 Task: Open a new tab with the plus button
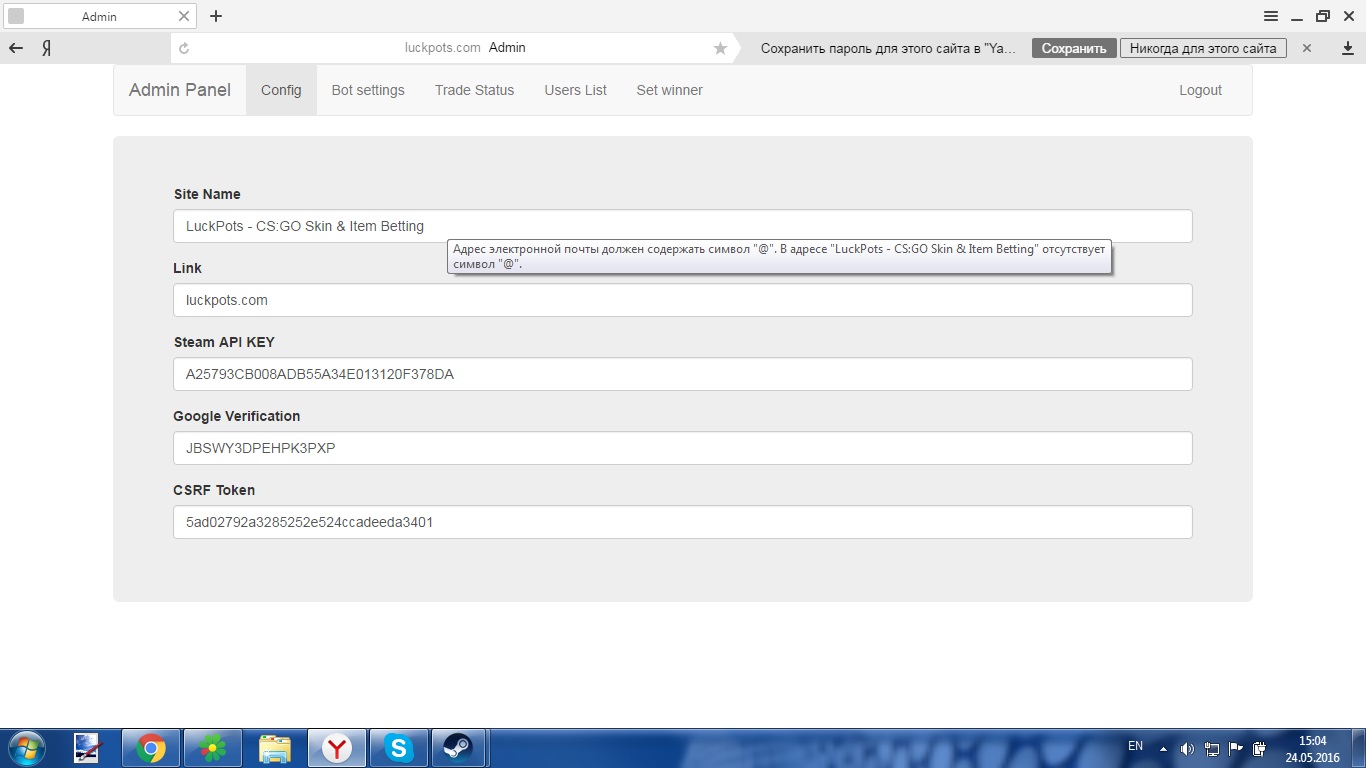pyautogui.click(x=216, y=16)
